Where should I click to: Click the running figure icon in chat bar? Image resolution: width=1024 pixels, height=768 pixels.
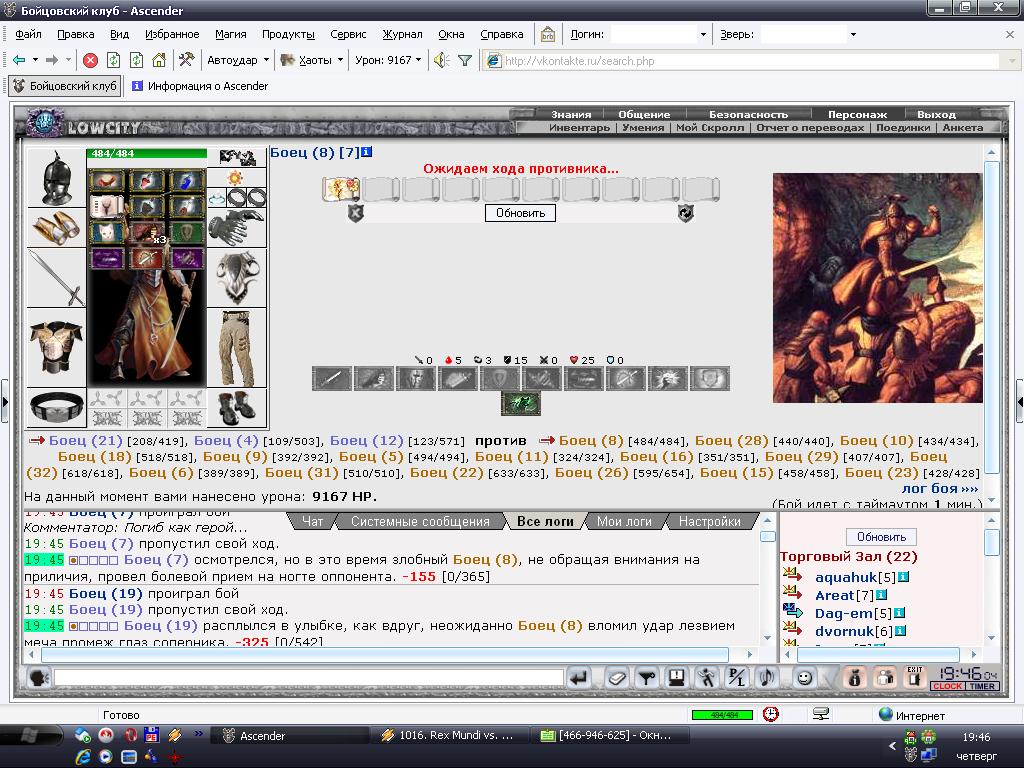[707, 678]
